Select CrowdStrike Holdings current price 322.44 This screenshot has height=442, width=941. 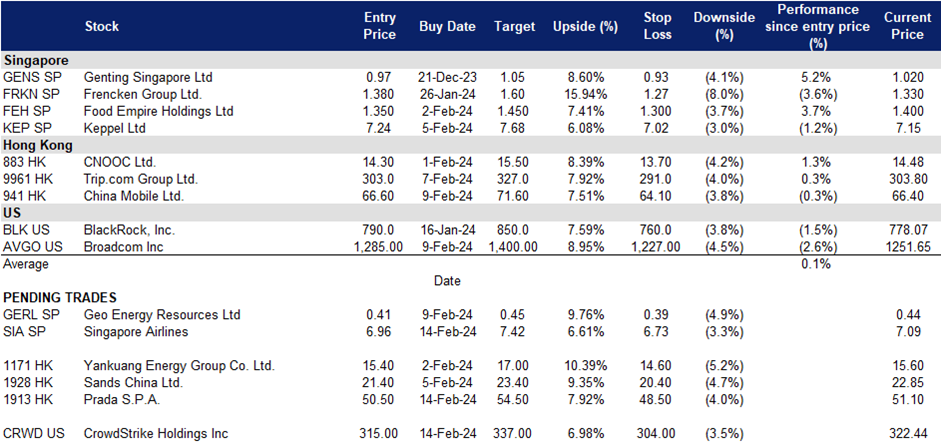tap(909, 433)
